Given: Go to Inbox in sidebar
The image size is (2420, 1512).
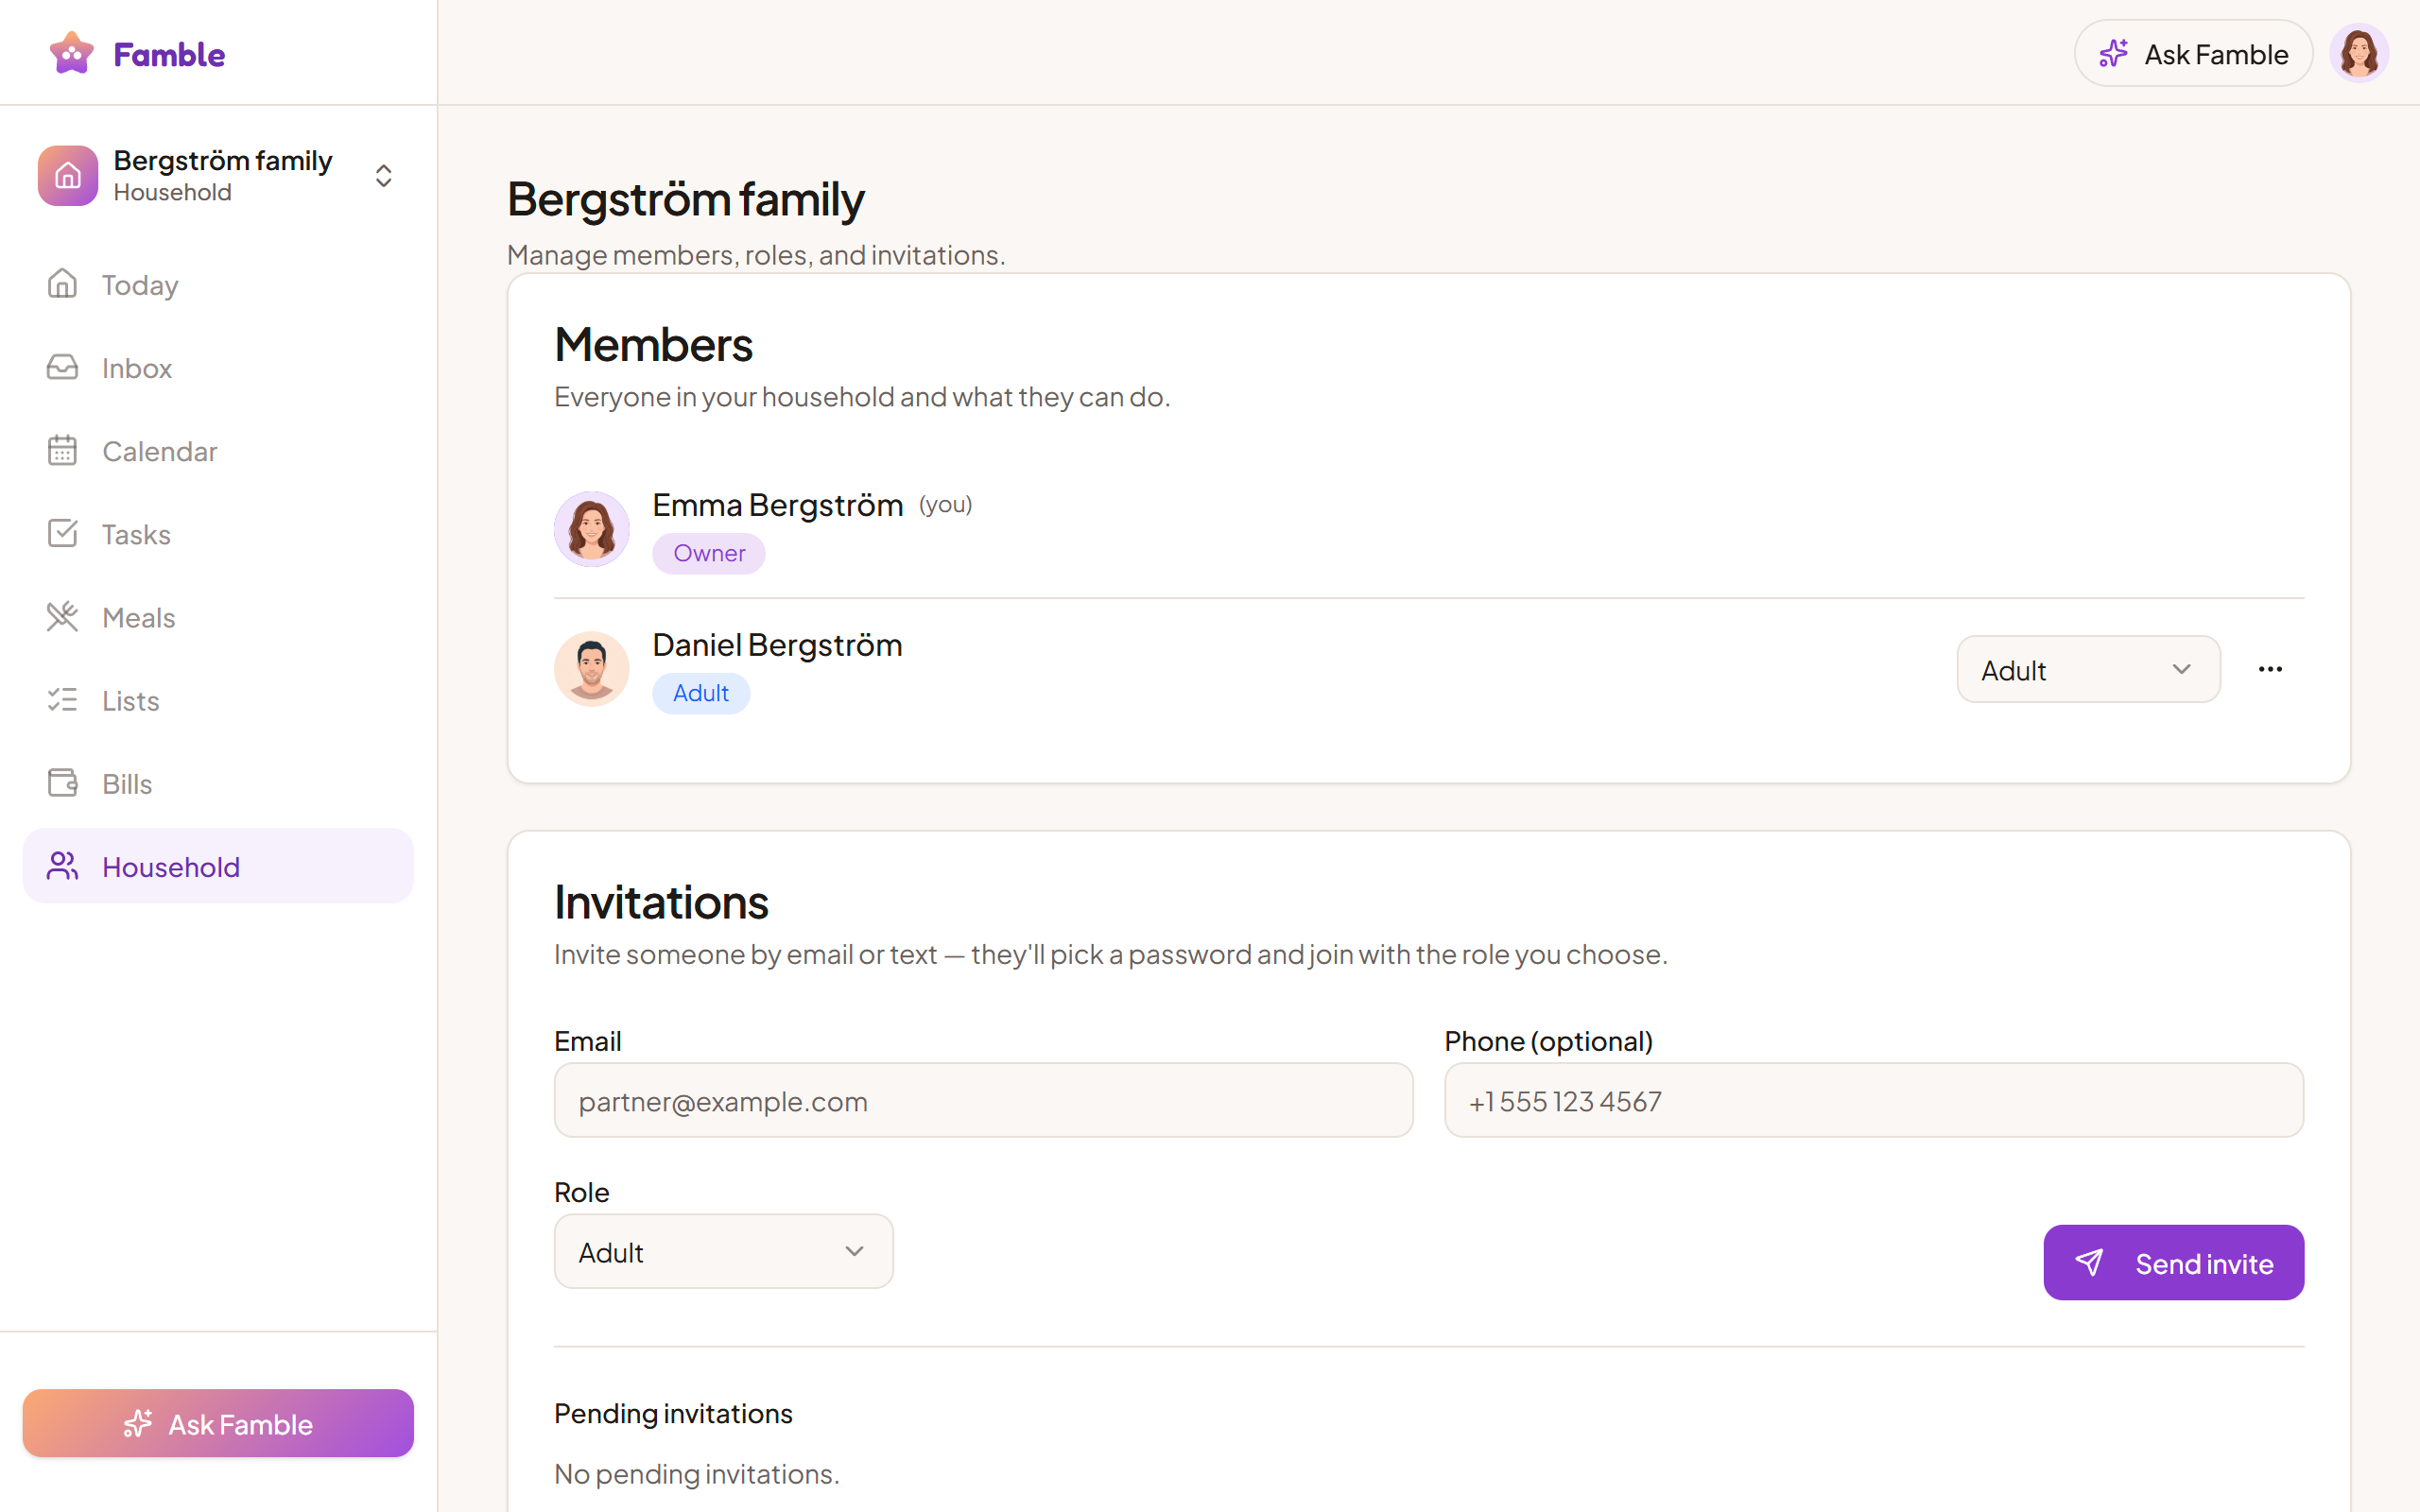Looking at the screenshot, I should pos(218,367).
